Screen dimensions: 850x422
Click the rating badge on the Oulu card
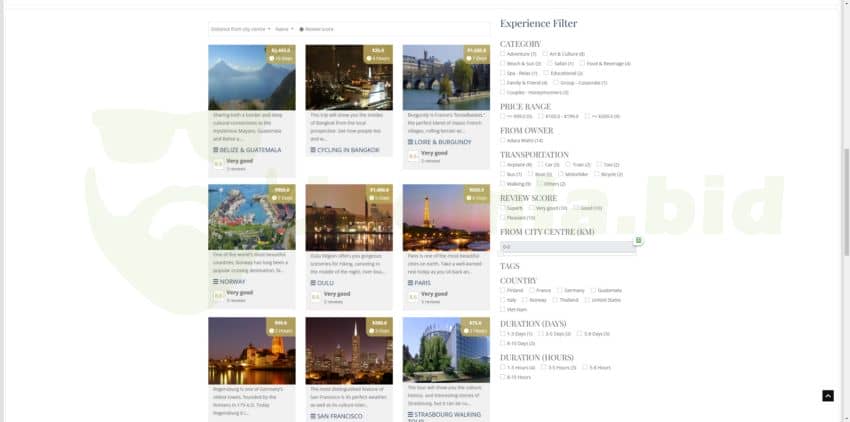pos(316,296)
